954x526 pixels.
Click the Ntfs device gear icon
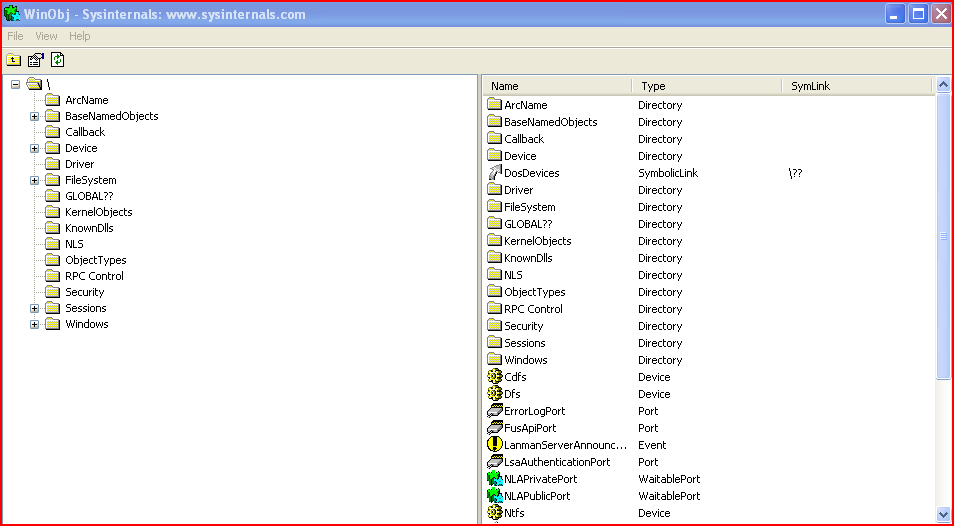[x=495, y=513]
